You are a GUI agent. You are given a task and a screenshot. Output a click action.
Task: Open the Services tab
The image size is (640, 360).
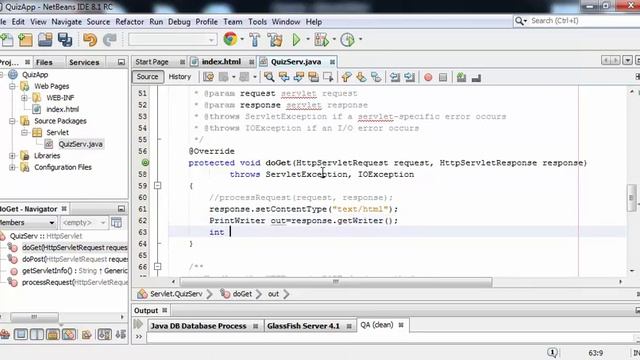(x=84, y=62)
